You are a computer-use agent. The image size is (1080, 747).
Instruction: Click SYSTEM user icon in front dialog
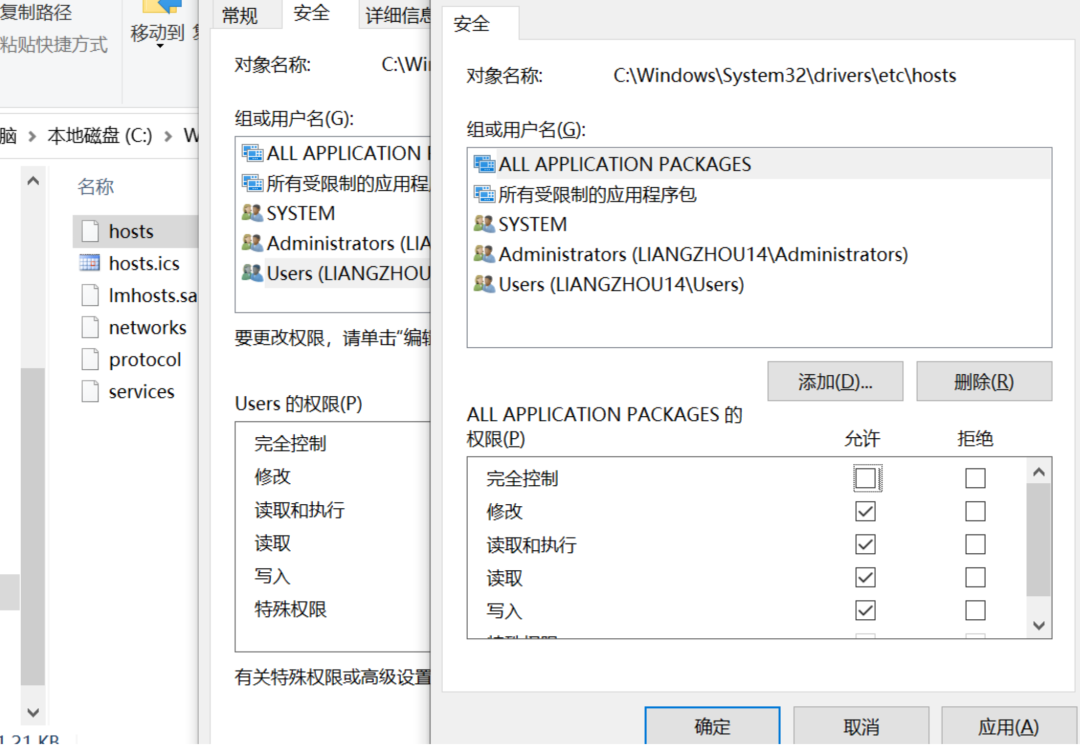click(484, 224)
